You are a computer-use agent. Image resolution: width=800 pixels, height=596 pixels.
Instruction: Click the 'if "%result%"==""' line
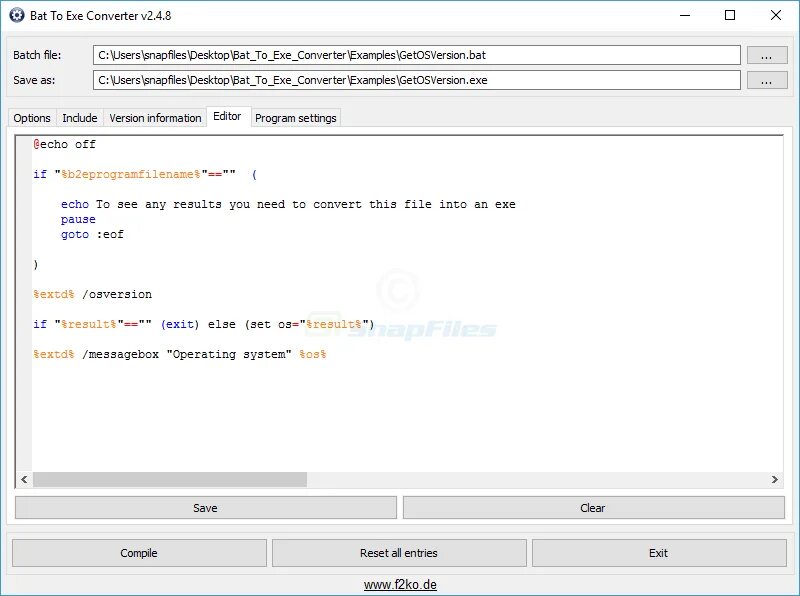(x=204, y=325)
